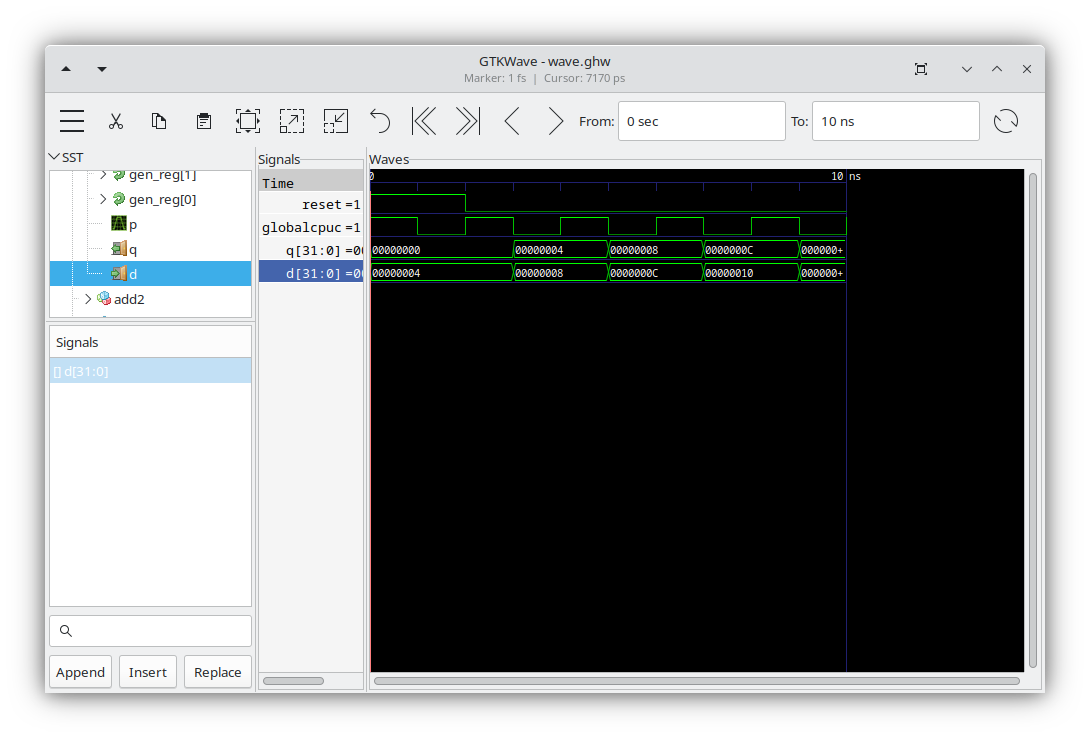Click the horizontal scrollbar under the waves
The width and height of the screenshot is (1090, 738).
[x=700, y=681]
